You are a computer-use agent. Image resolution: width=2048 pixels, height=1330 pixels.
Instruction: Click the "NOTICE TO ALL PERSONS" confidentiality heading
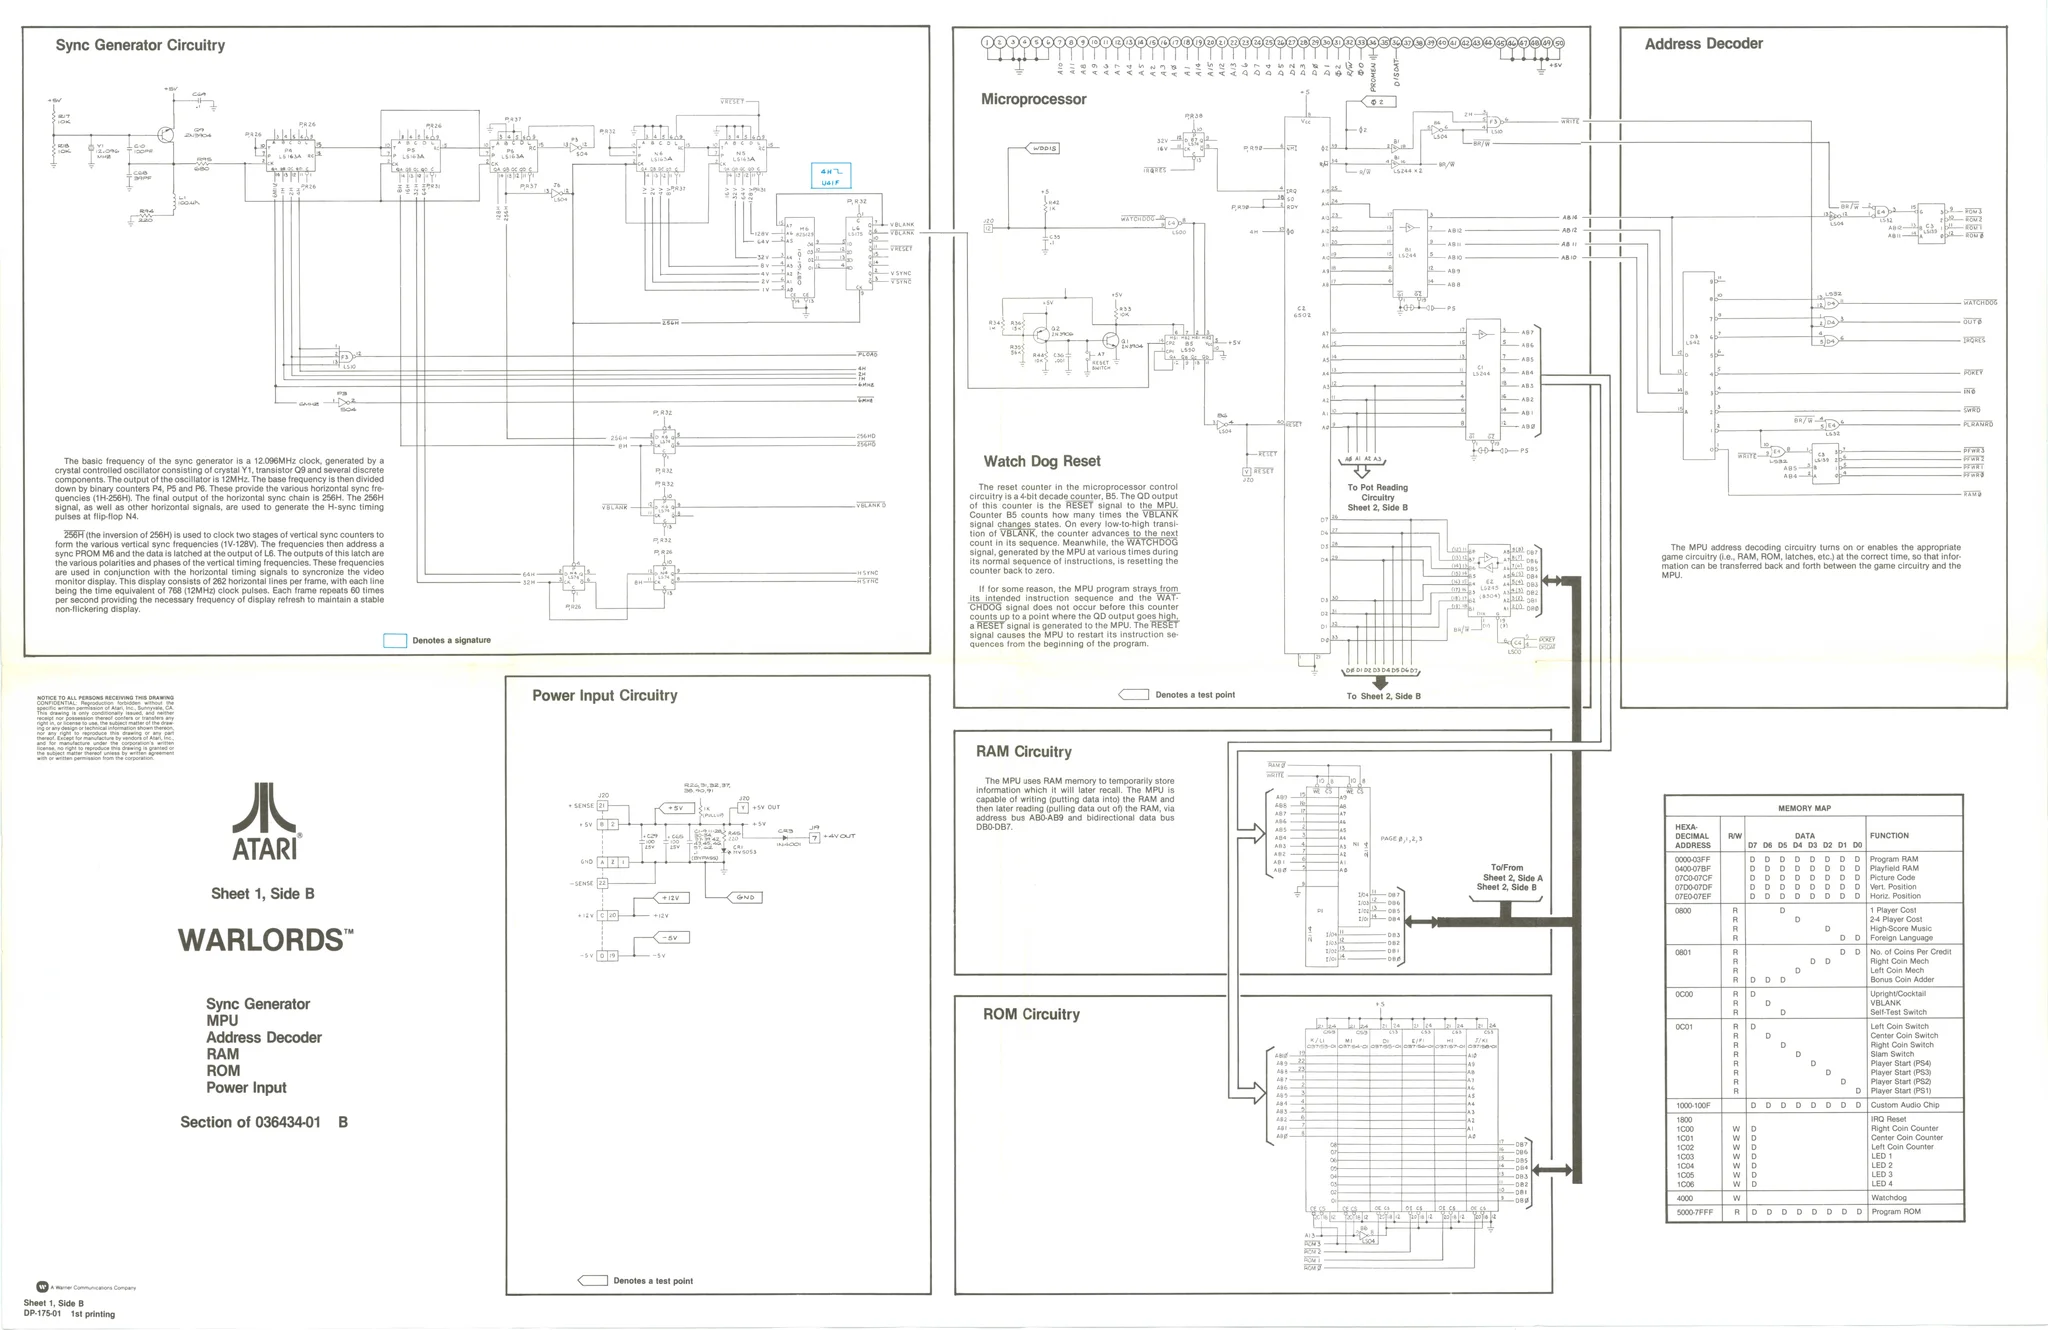click(105, 697)
